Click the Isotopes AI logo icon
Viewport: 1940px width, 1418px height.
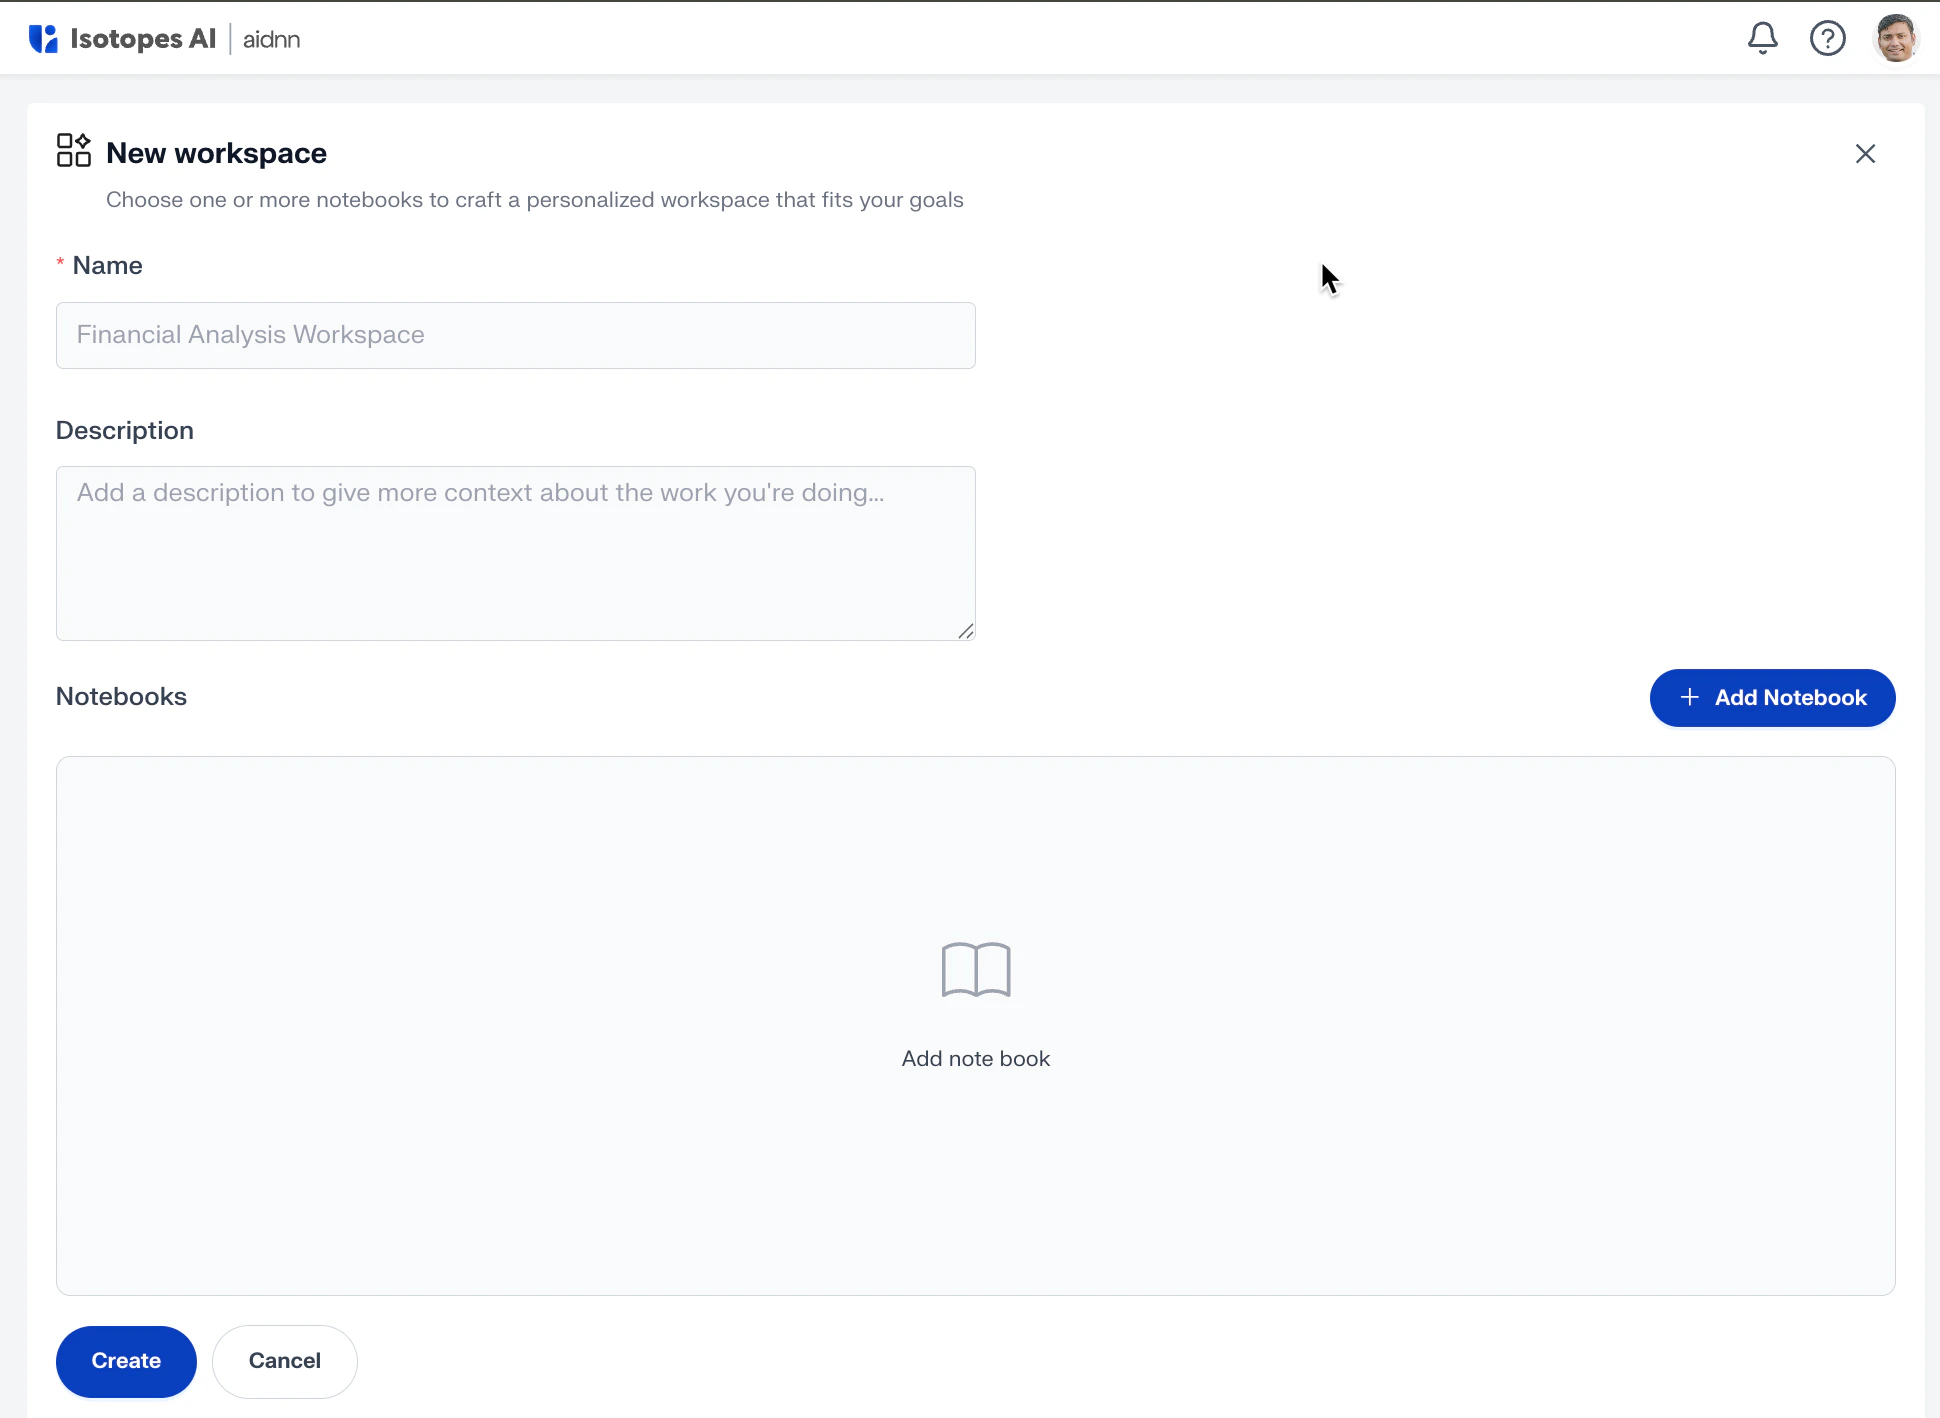pyautogui.click(x=43, y=39)
